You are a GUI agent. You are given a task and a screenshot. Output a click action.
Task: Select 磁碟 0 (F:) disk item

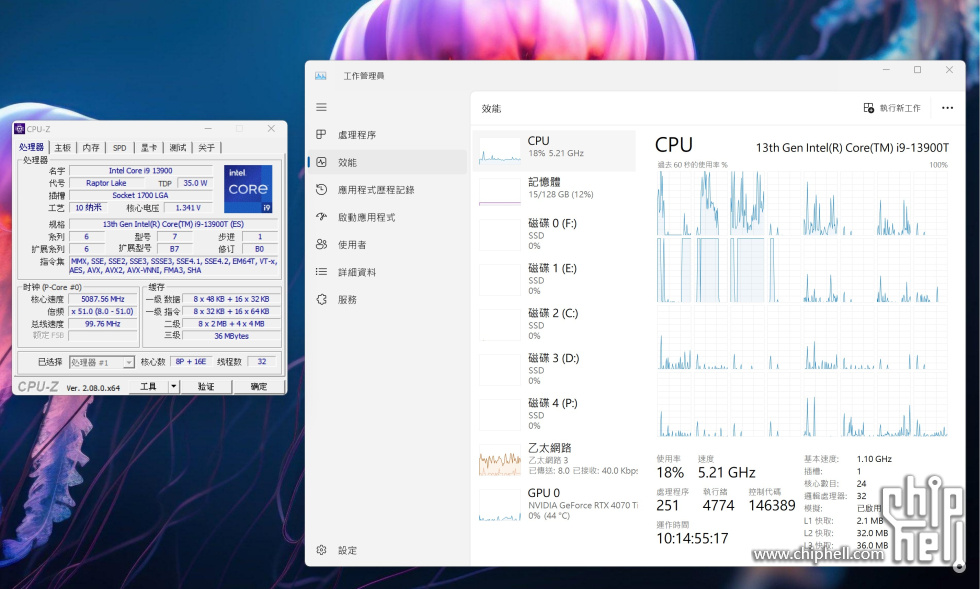pos(554,234)
